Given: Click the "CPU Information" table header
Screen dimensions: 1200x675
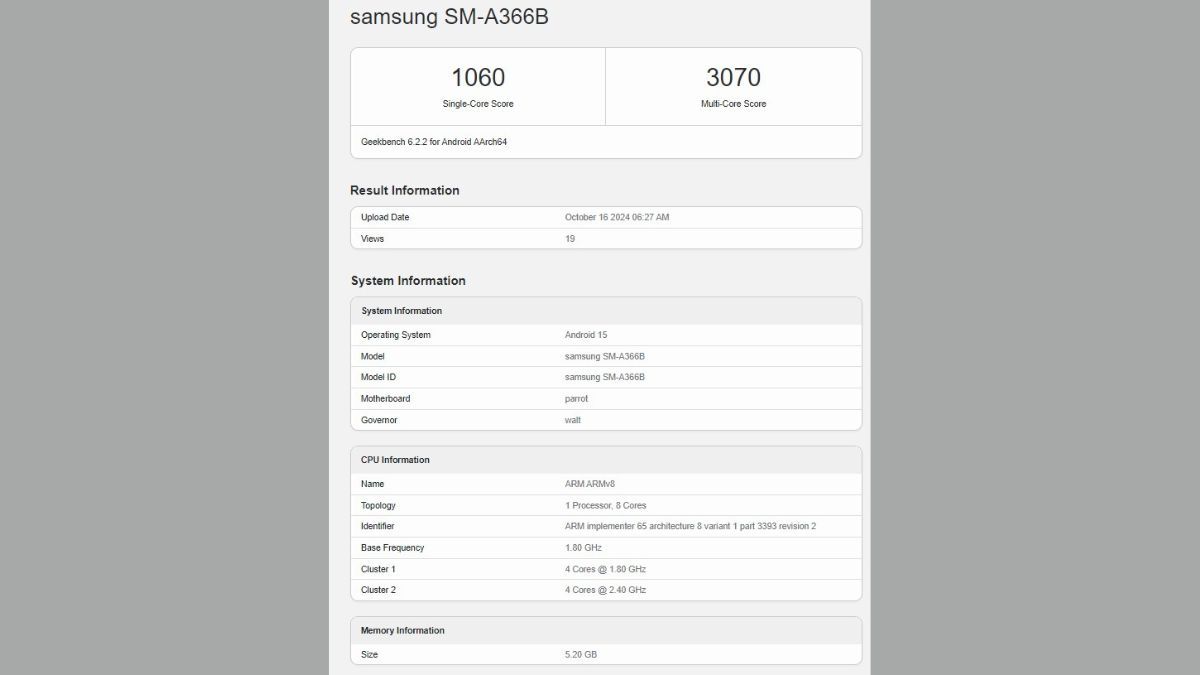Looking at the screenshot, I should (x=606, y=460).
